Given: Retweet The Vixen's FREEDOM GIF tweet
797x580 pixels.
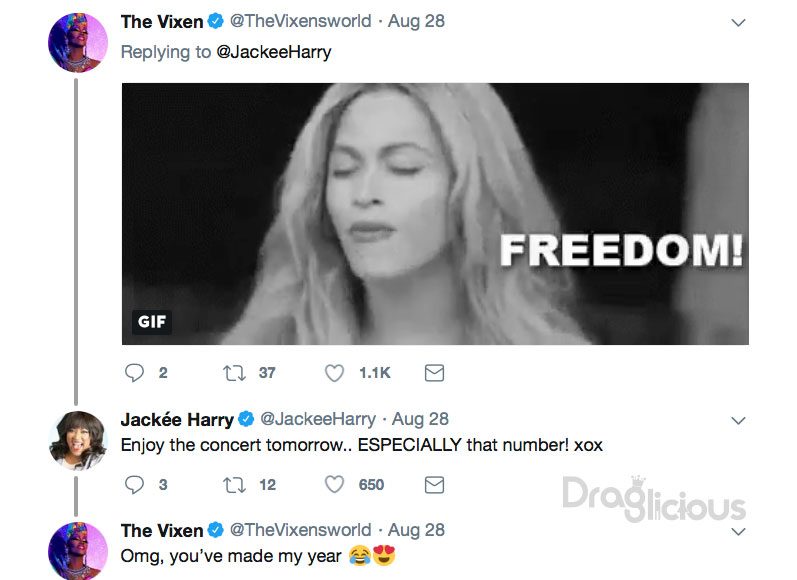Looking at the screenshot, I should click(234, 373).
